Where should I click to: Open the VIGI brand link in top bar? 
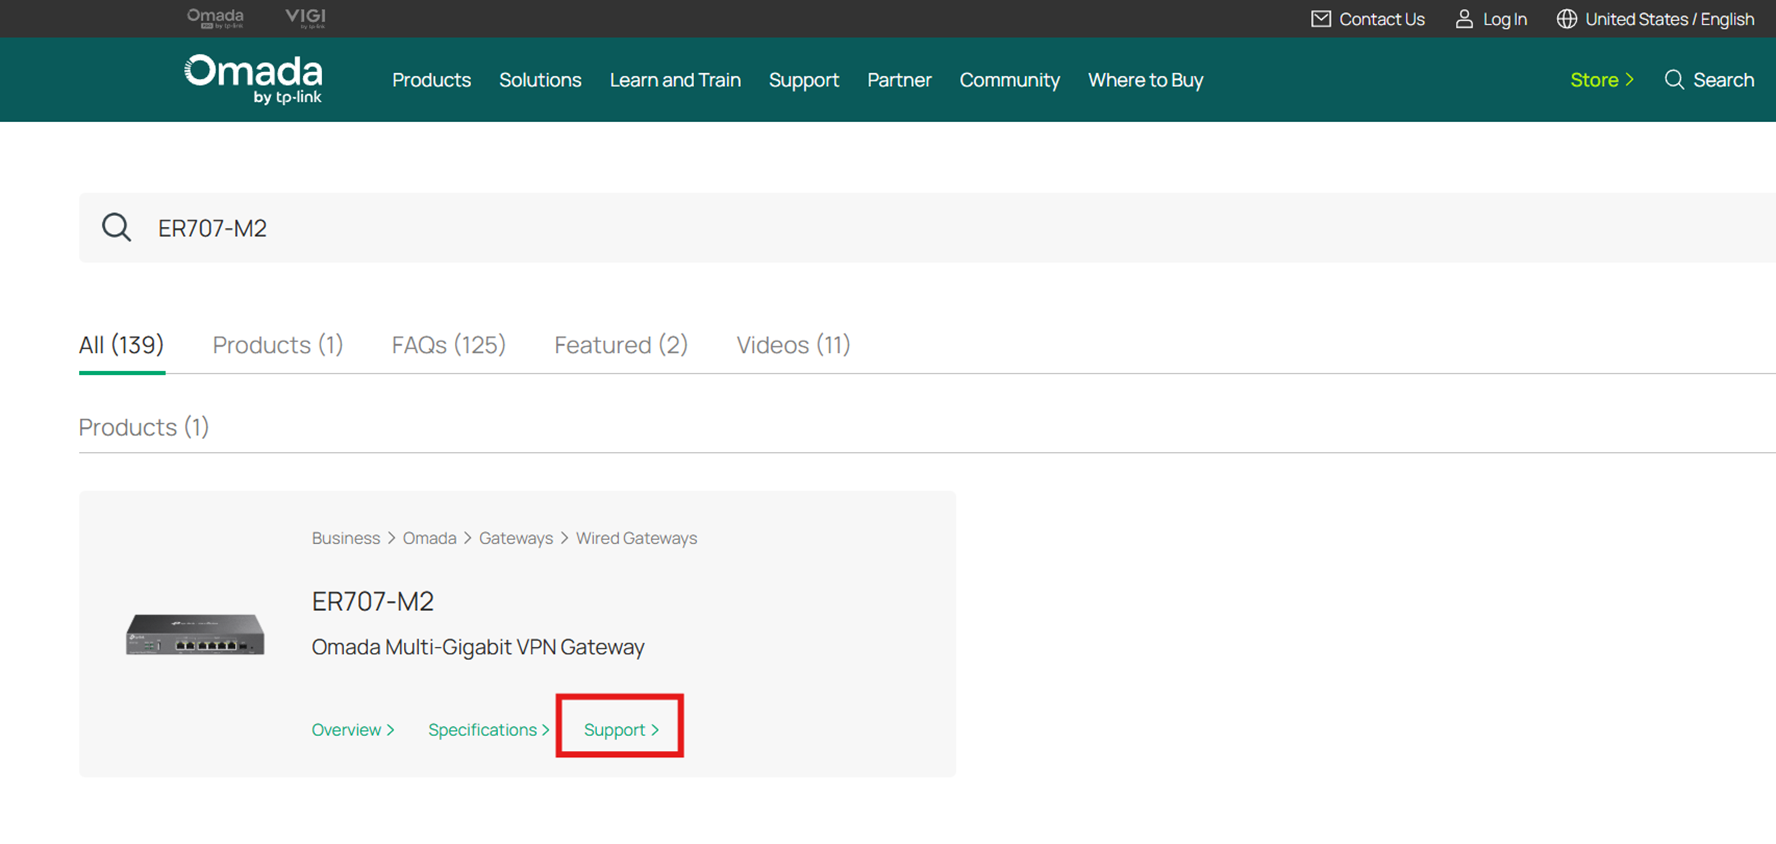305,18
